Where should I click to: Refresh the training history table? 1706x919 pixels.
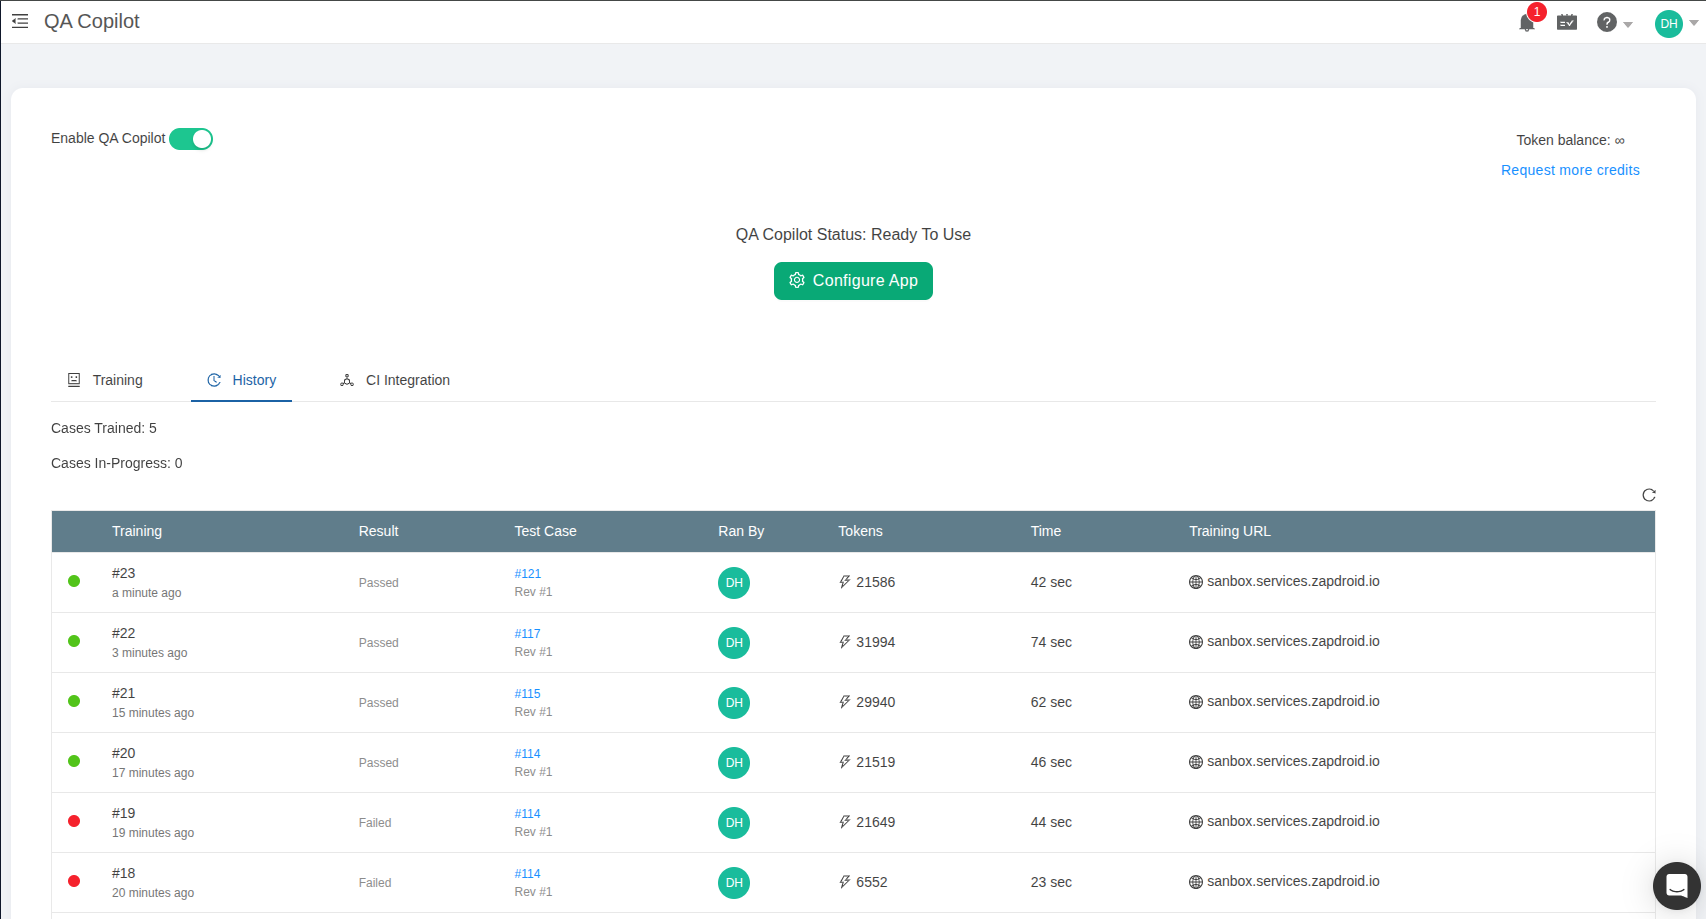point(1649,495)
